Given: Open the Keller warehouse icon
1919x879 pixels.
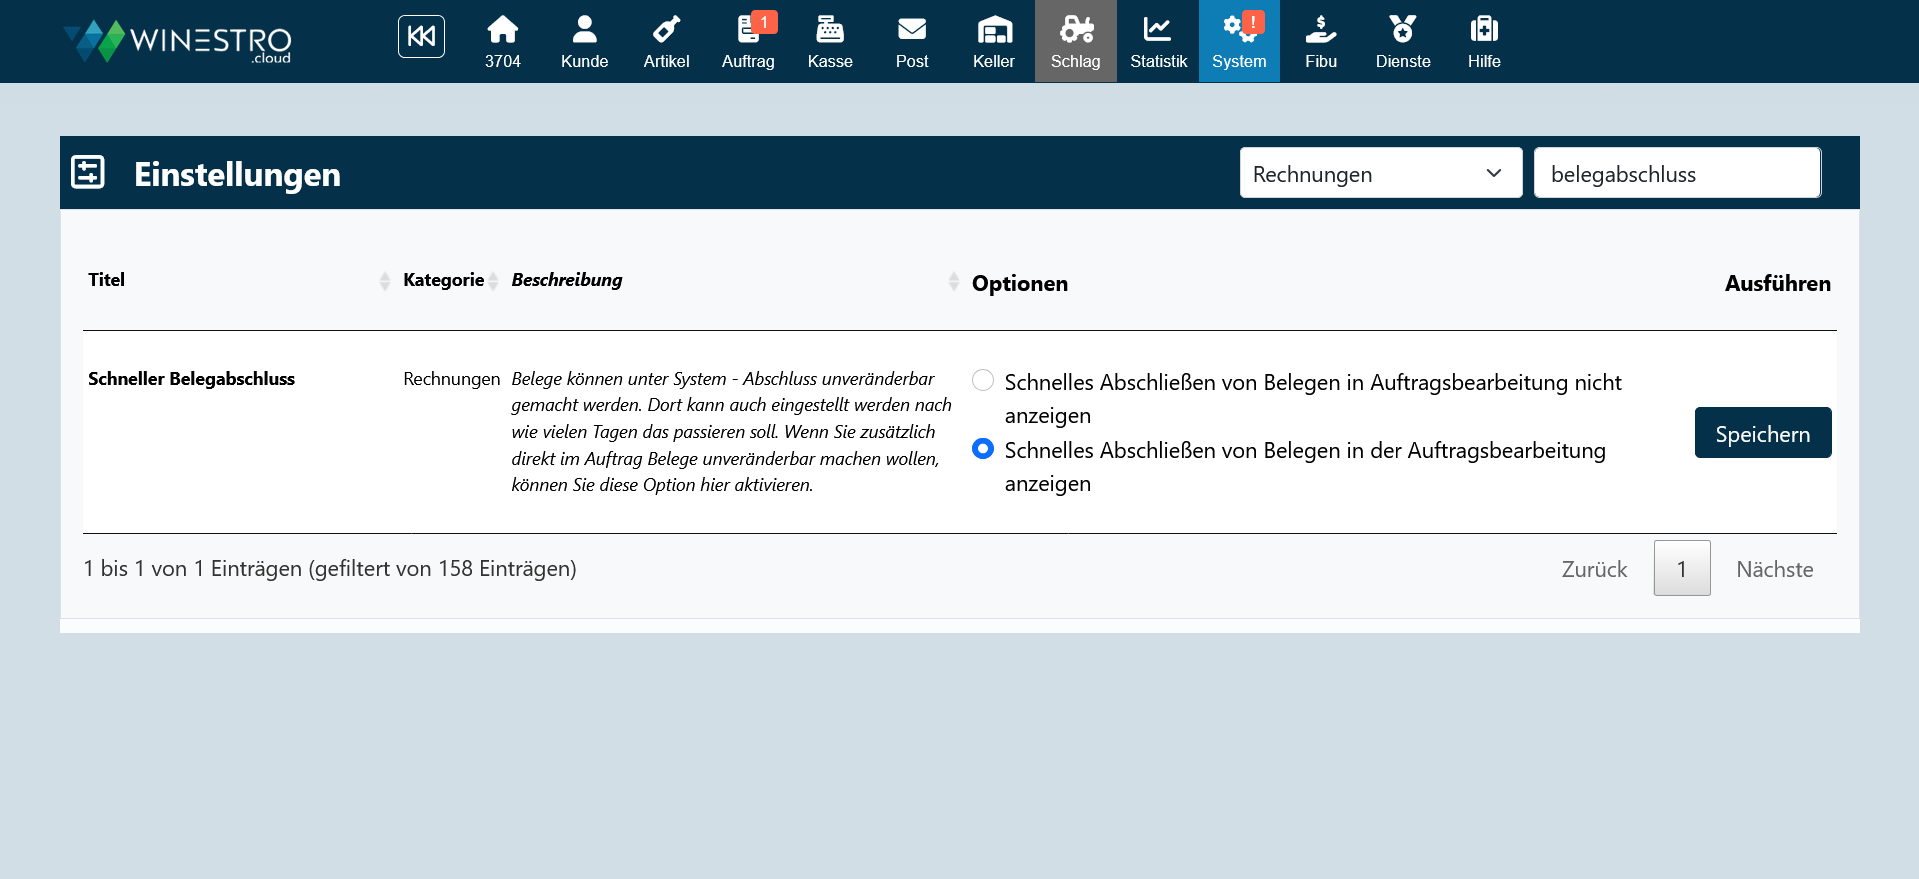Looking at the screenshot, I should 993,41.
